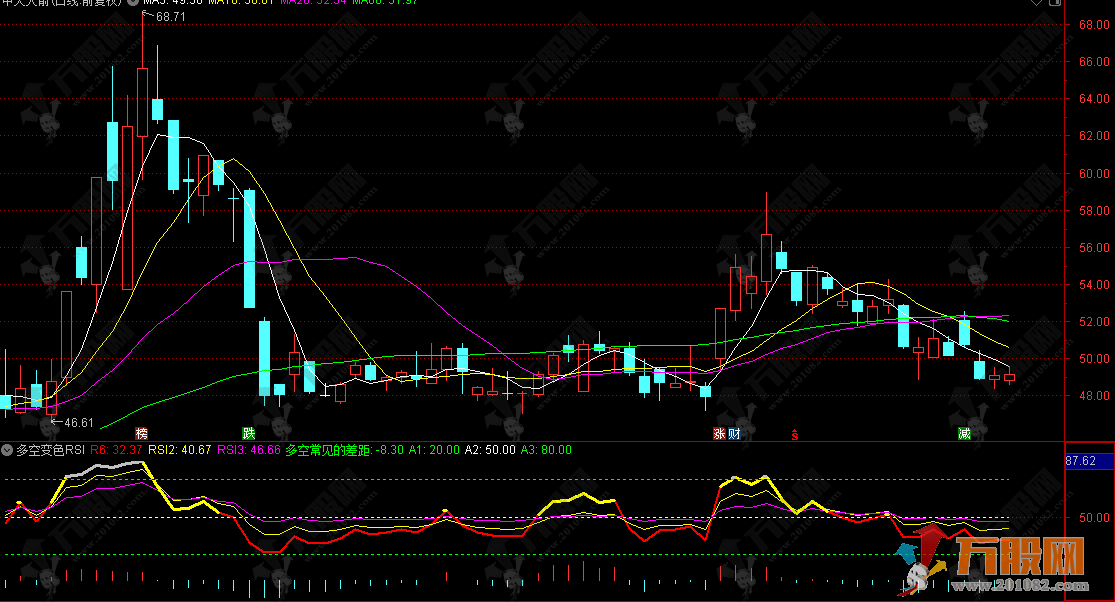Screen dimensions: 1115x602
Task: Open settings icon beside 多空变色RSI
Action: (8, 451)
